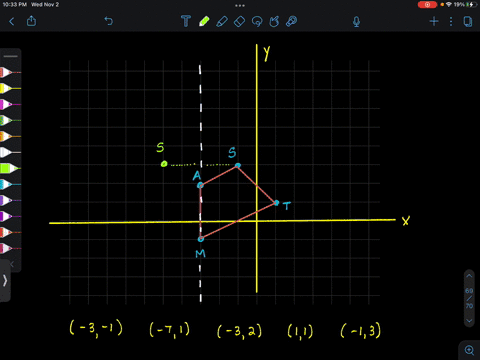Viewport: 480px width, 360px height.
Task: Choose the cyan pen preset
Action: click(x=10, y=184)
